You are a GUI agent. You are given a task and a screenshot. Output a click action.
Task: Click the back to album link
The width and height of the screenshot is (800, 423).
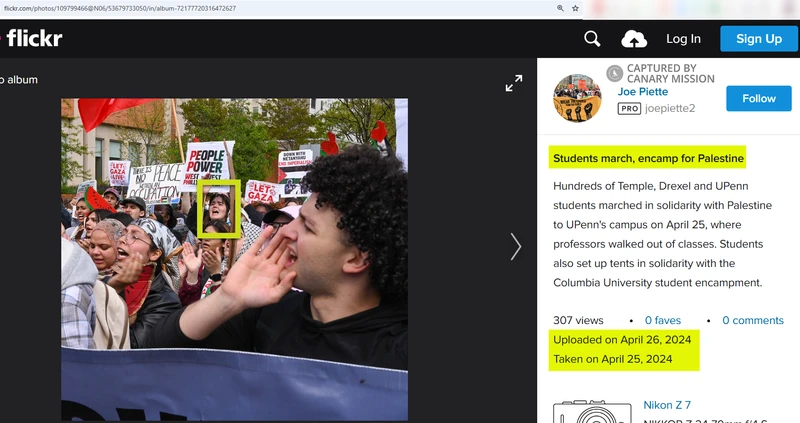pos(19,80)
